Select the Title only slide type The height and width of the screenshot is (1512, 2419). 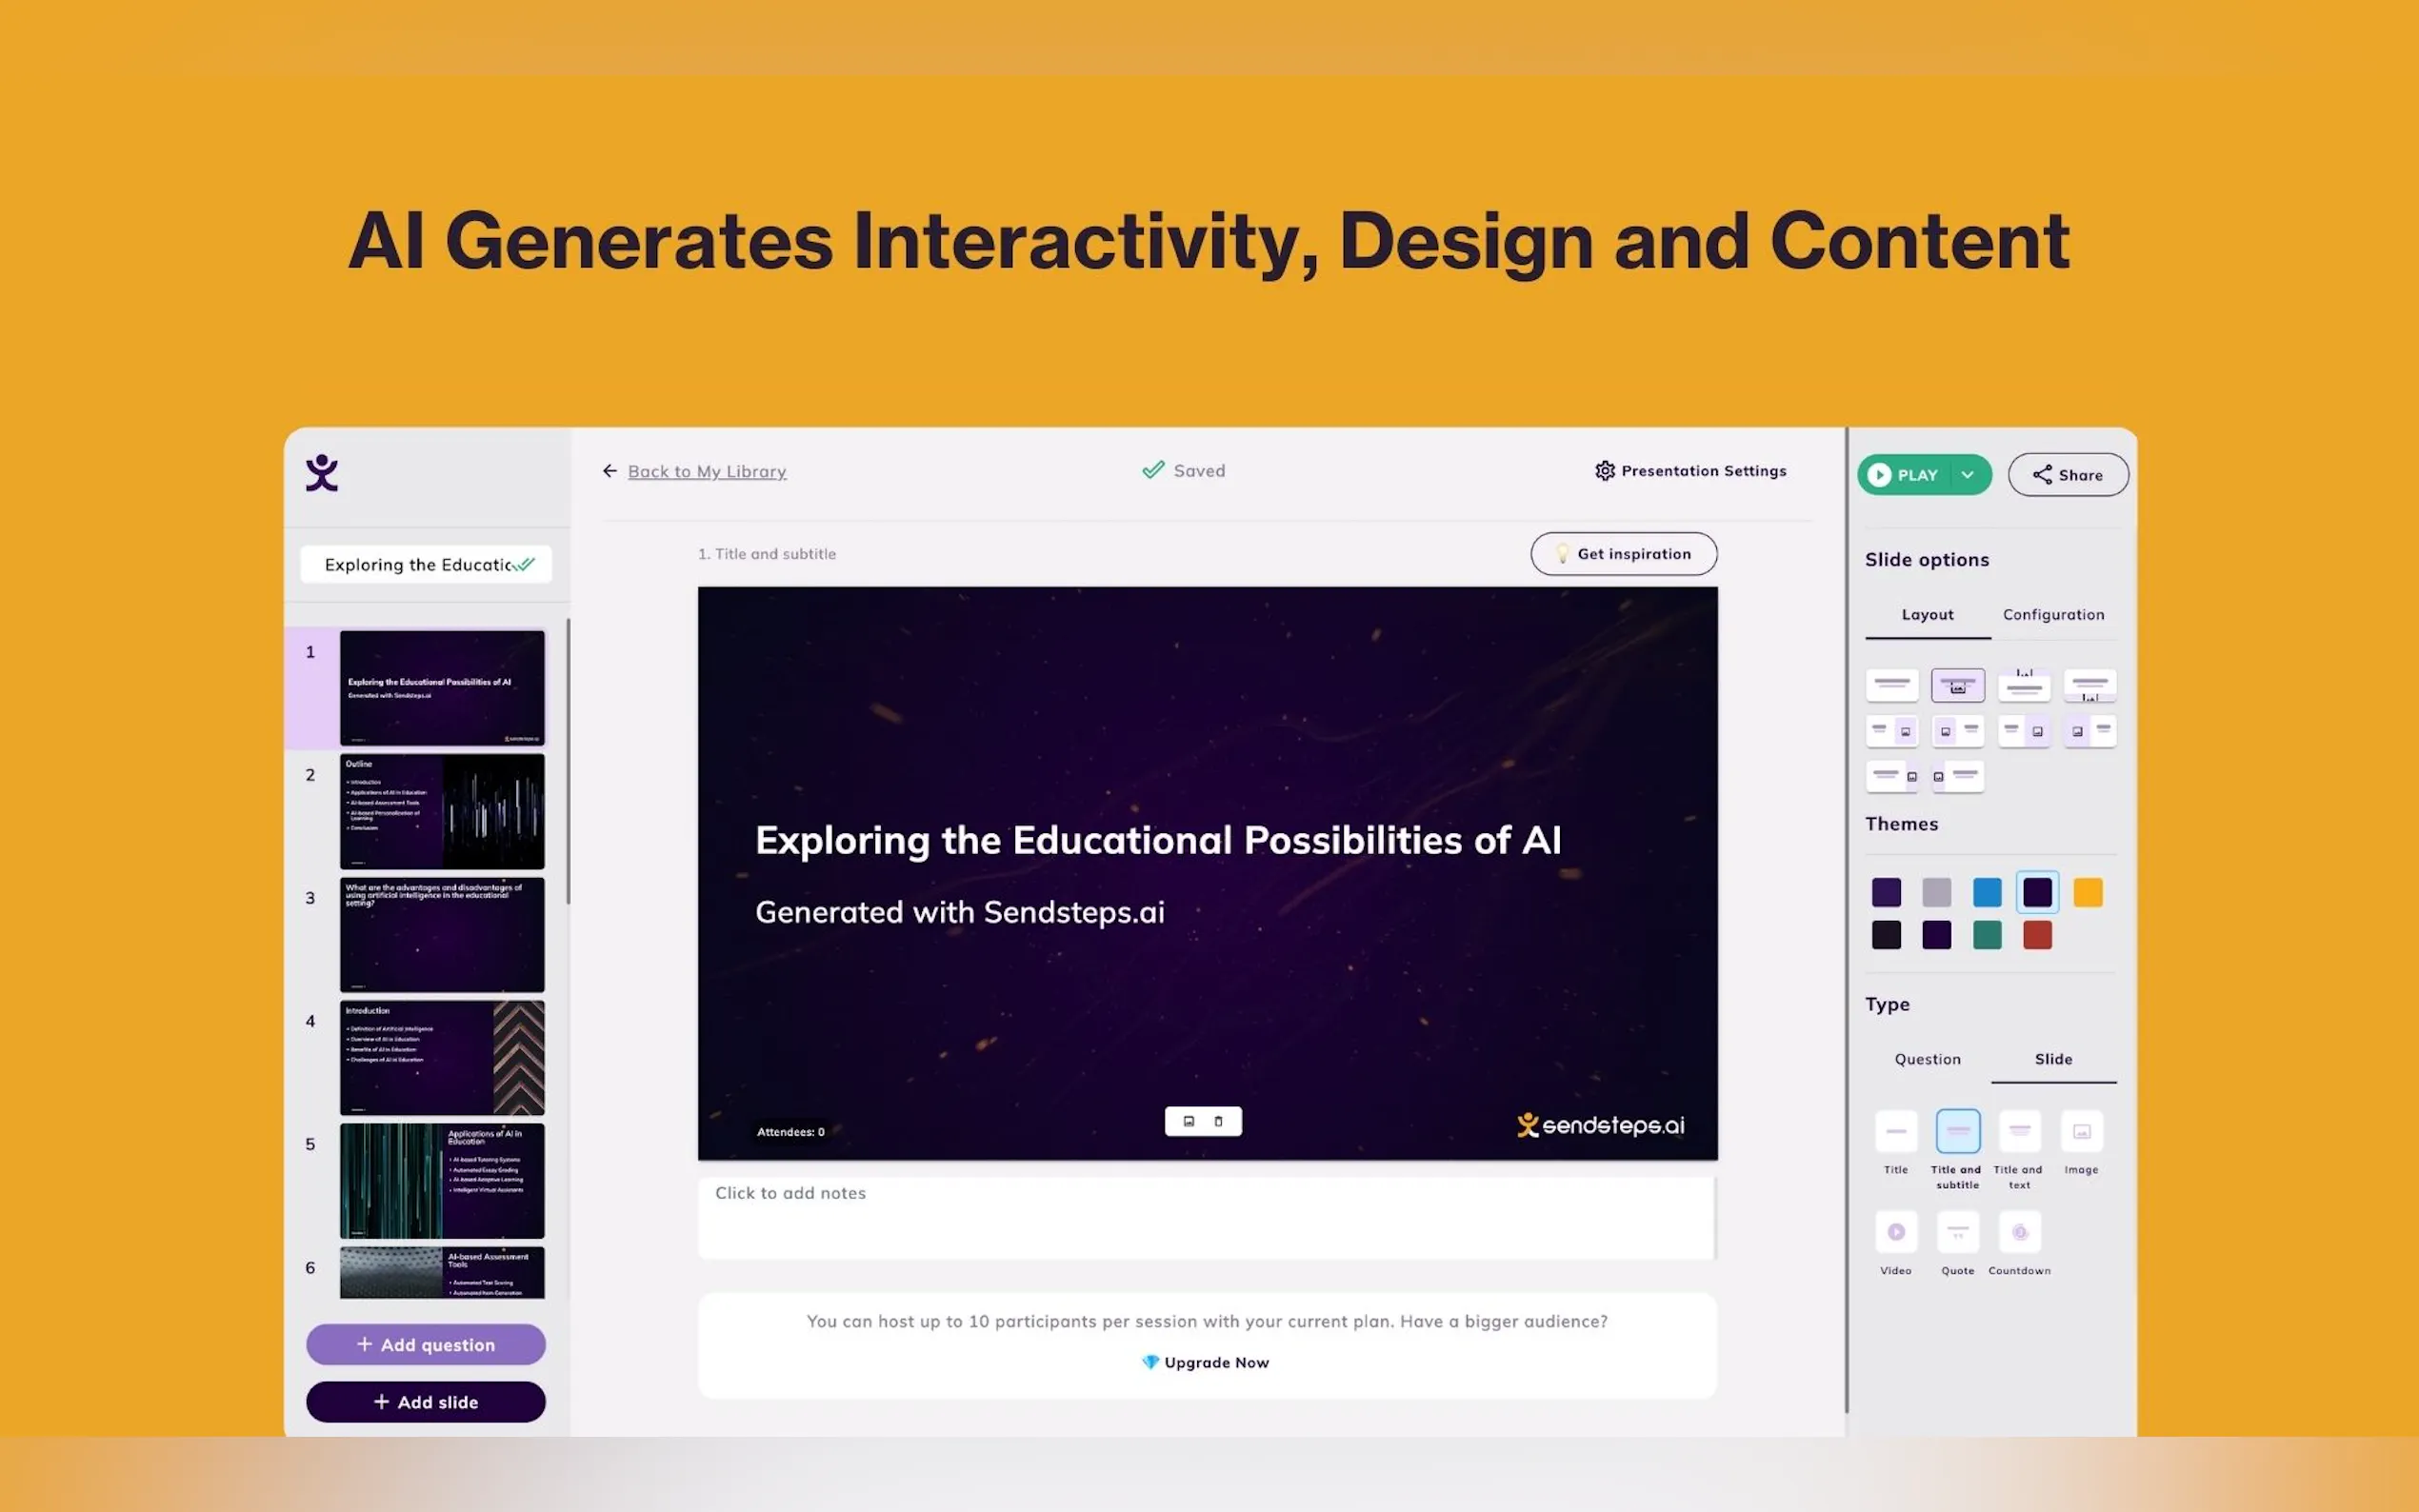click(1895, 1131)
